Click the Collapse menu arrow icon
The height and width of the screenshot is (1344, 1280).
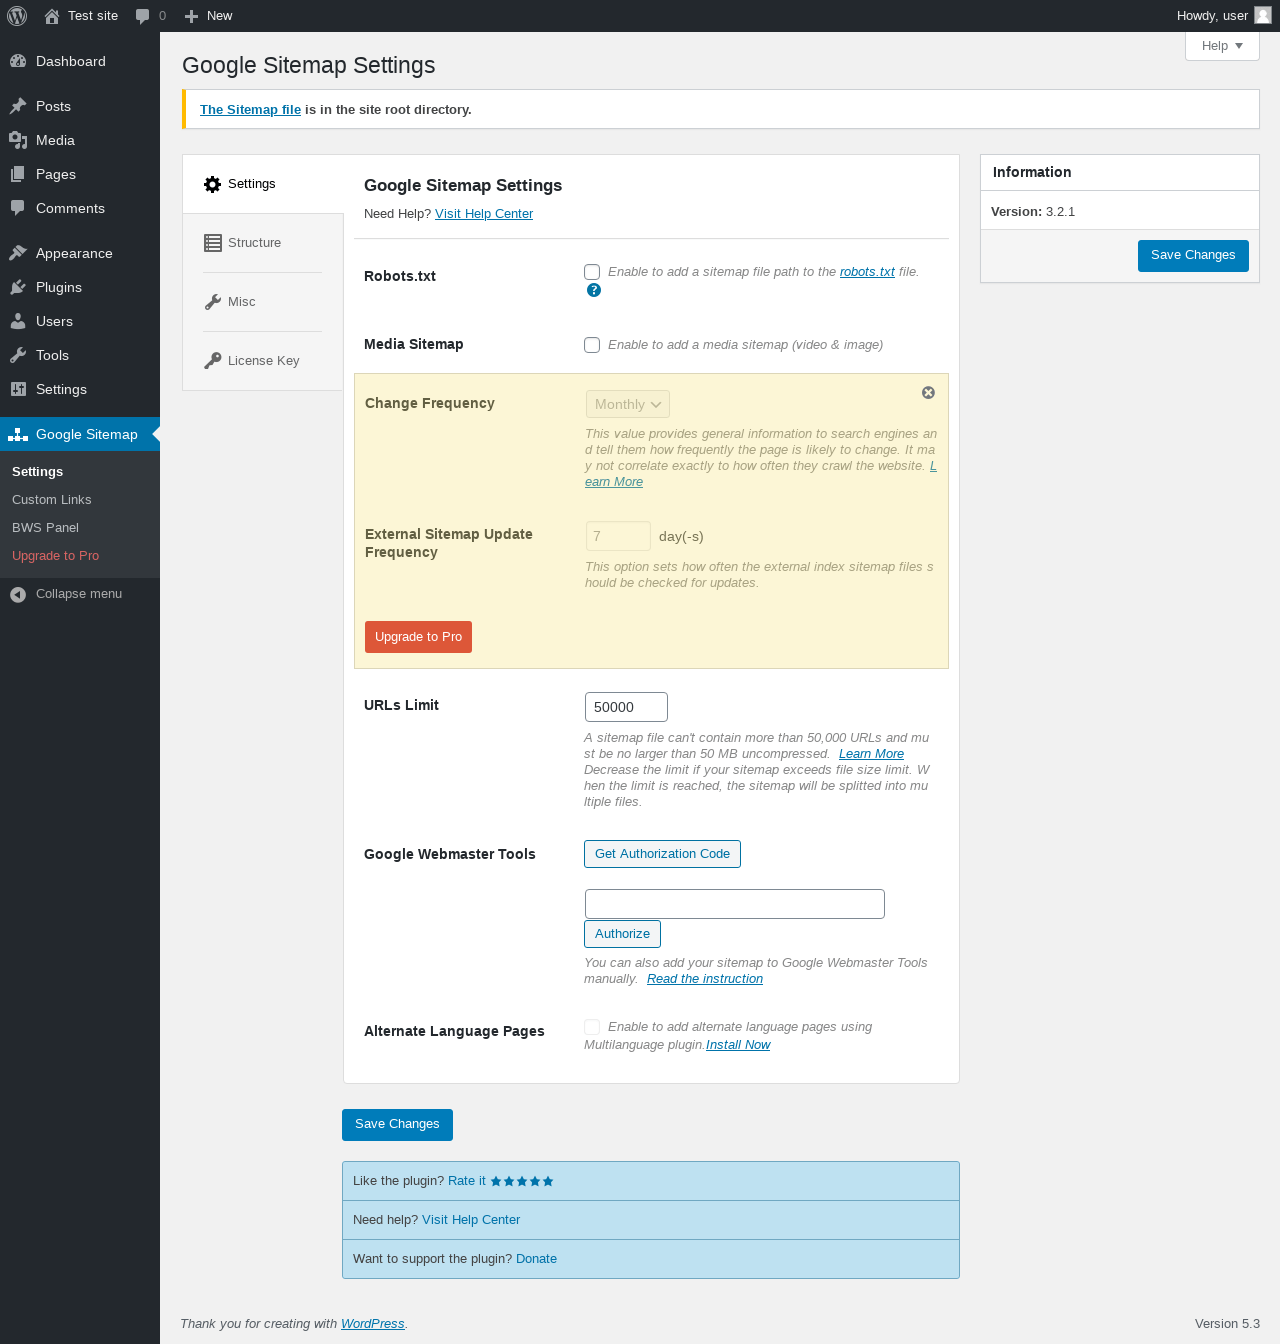click(18, 594)
